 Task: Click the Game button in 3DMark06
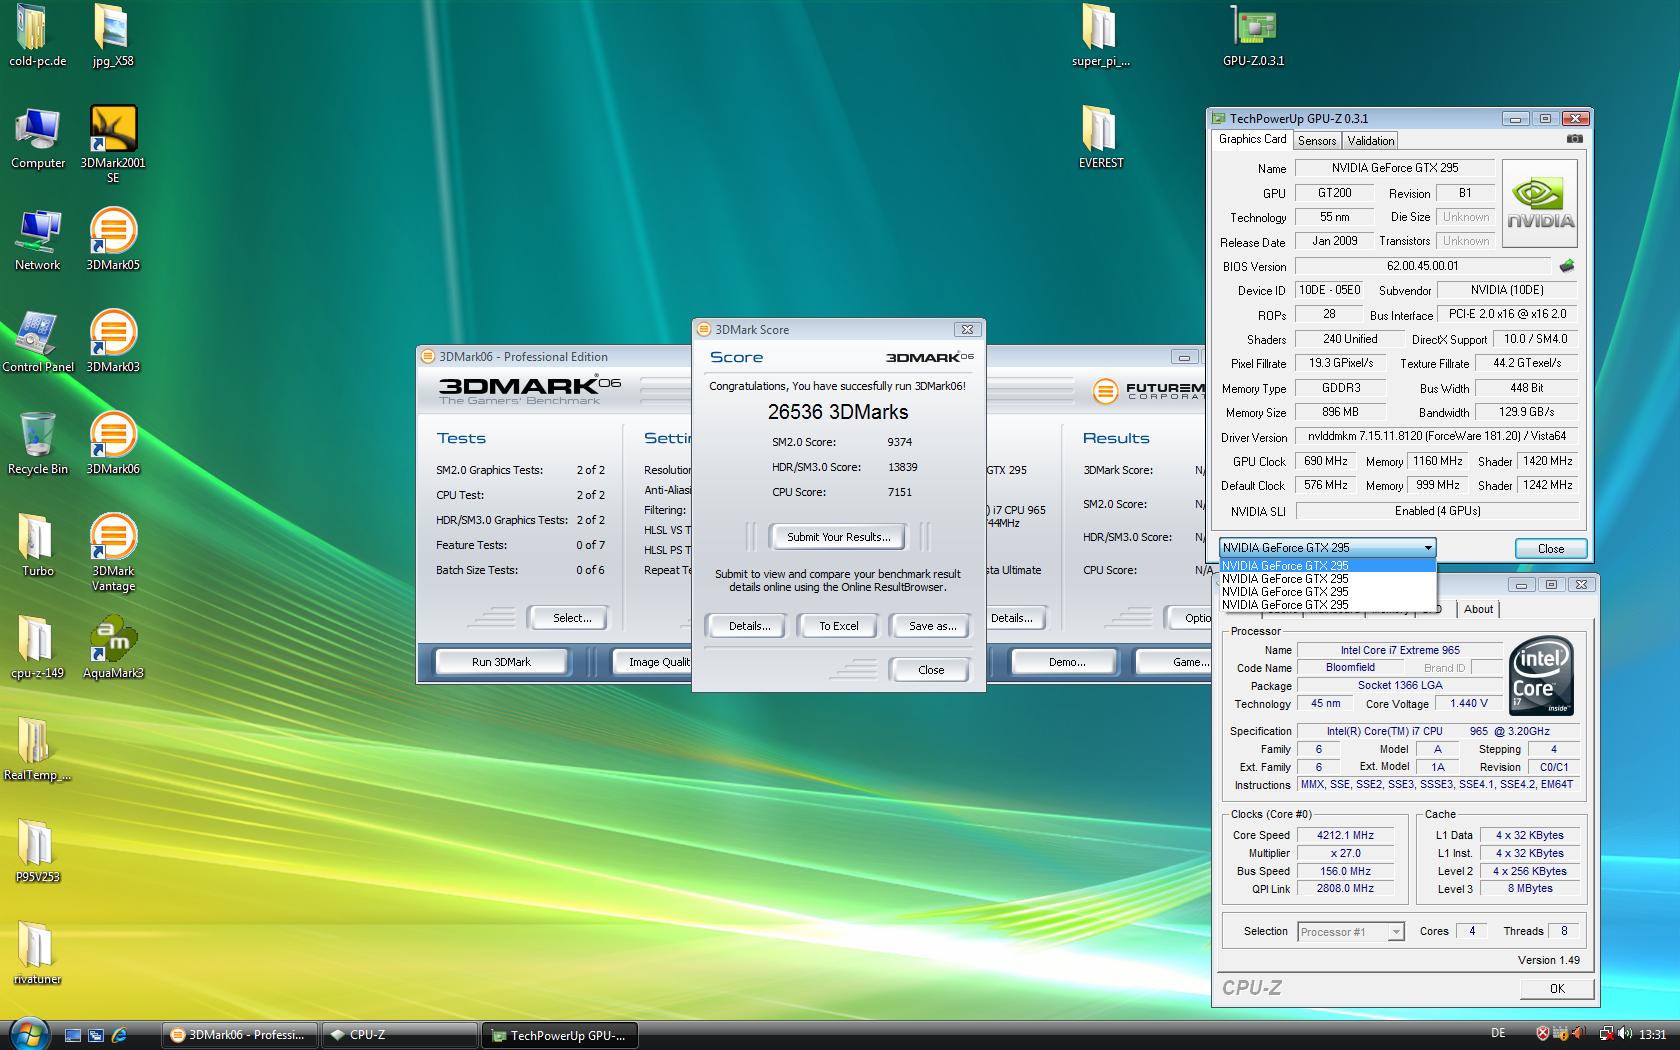(1173, 662)
